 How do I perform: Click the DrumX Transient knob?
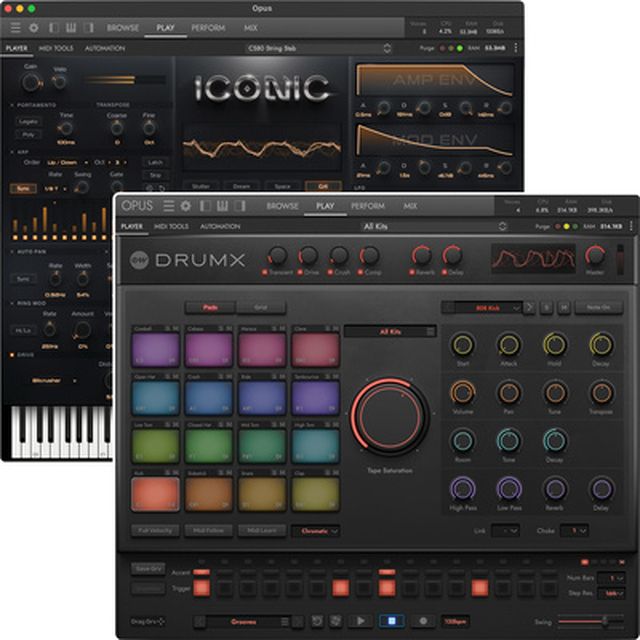pyautogui.click(x=278, y=255)
